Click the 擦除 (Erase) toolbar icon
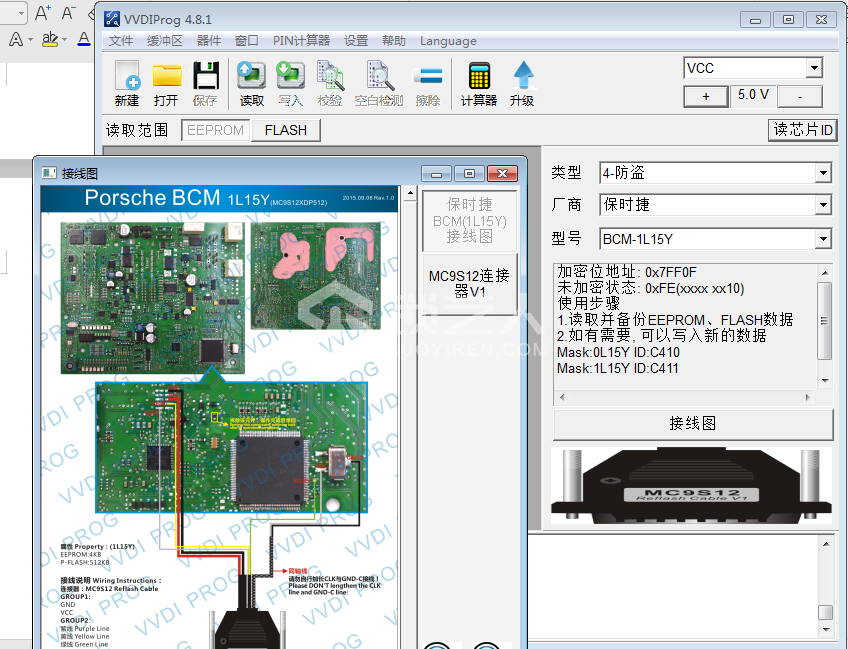The image size is (848, 649). [x=428, y=84]
